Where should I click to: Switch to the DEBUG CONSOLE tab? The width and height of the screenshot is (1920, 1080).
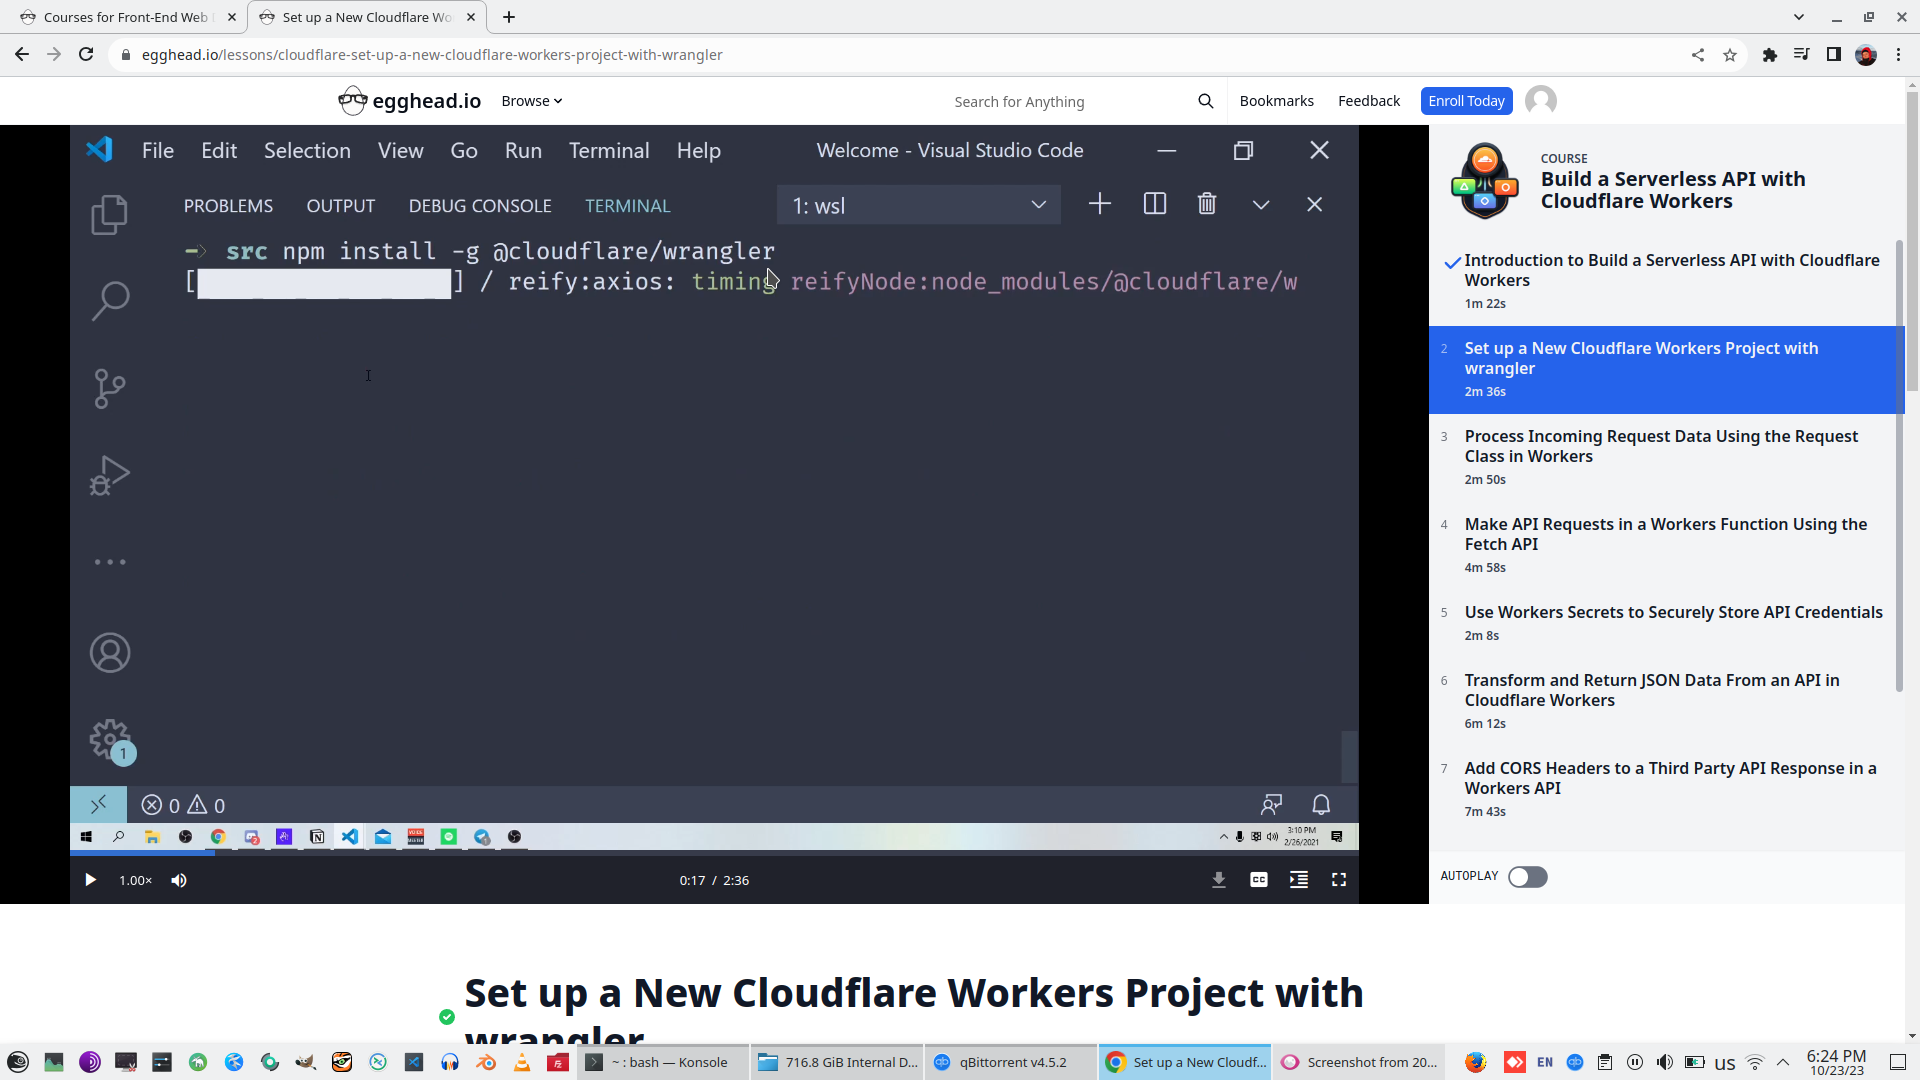pos(480,205)
